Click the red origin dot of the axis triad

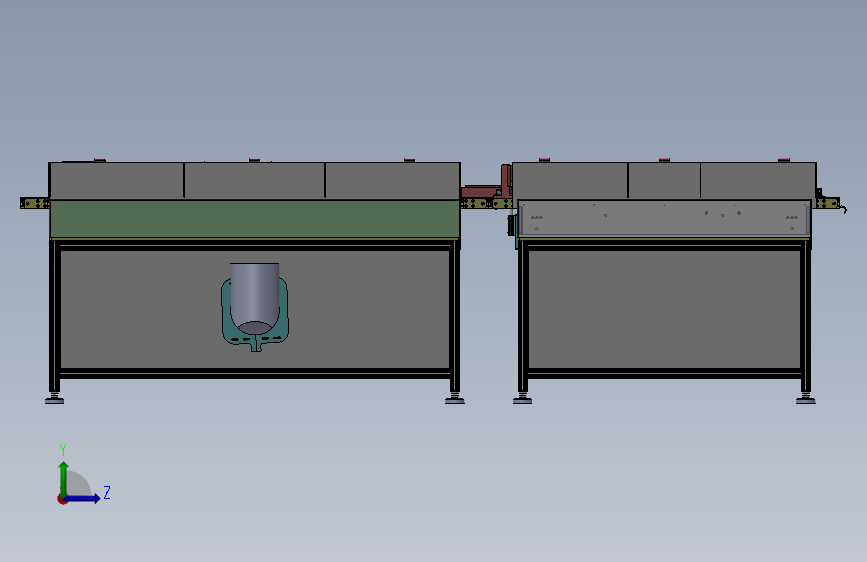coord(62,499)
